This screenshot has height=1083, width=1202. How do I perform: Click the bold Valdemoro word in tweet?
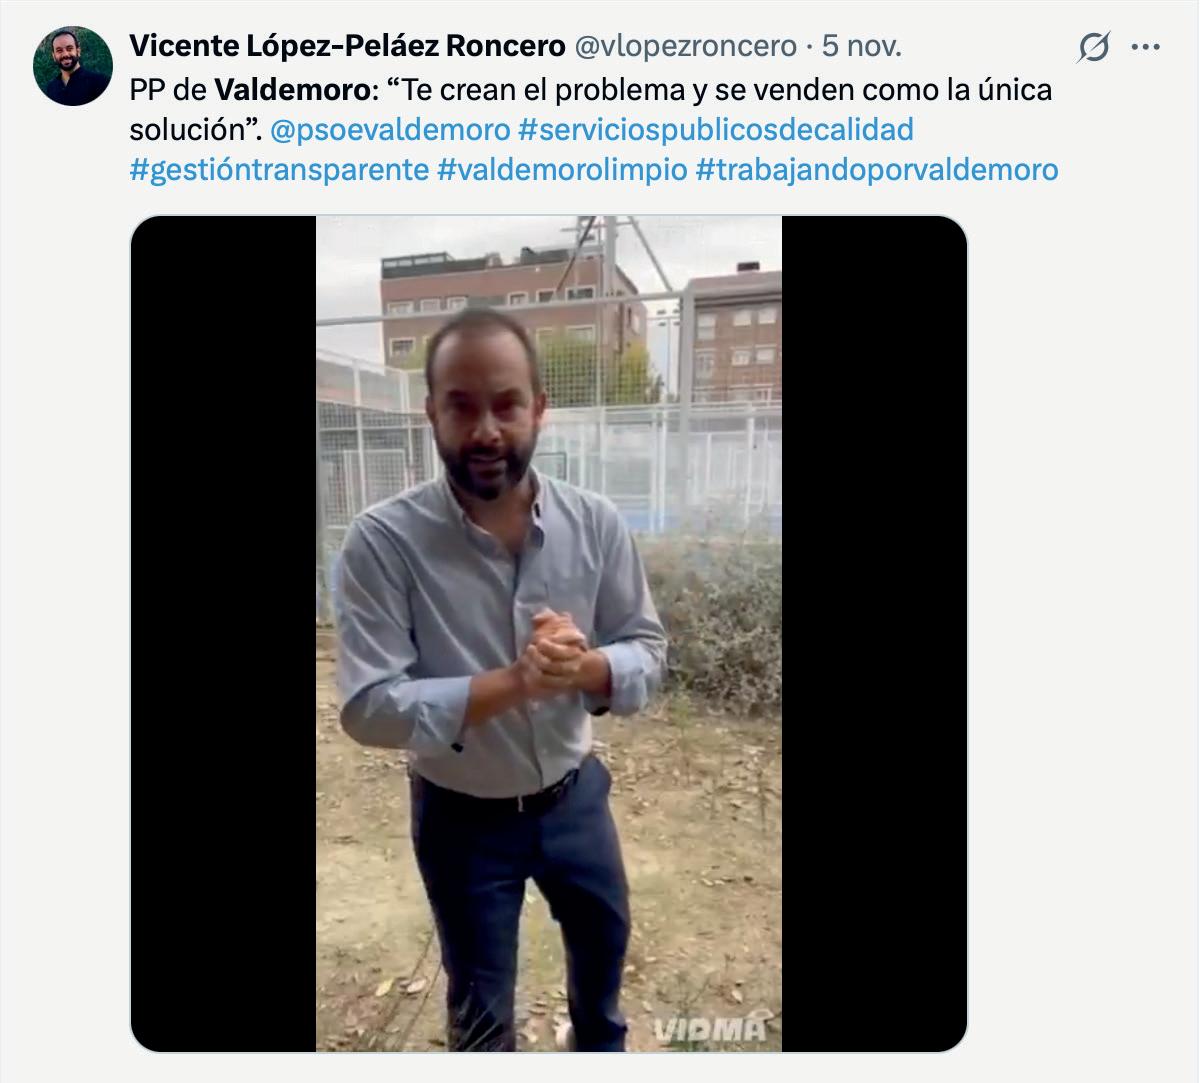pos(292,90)
